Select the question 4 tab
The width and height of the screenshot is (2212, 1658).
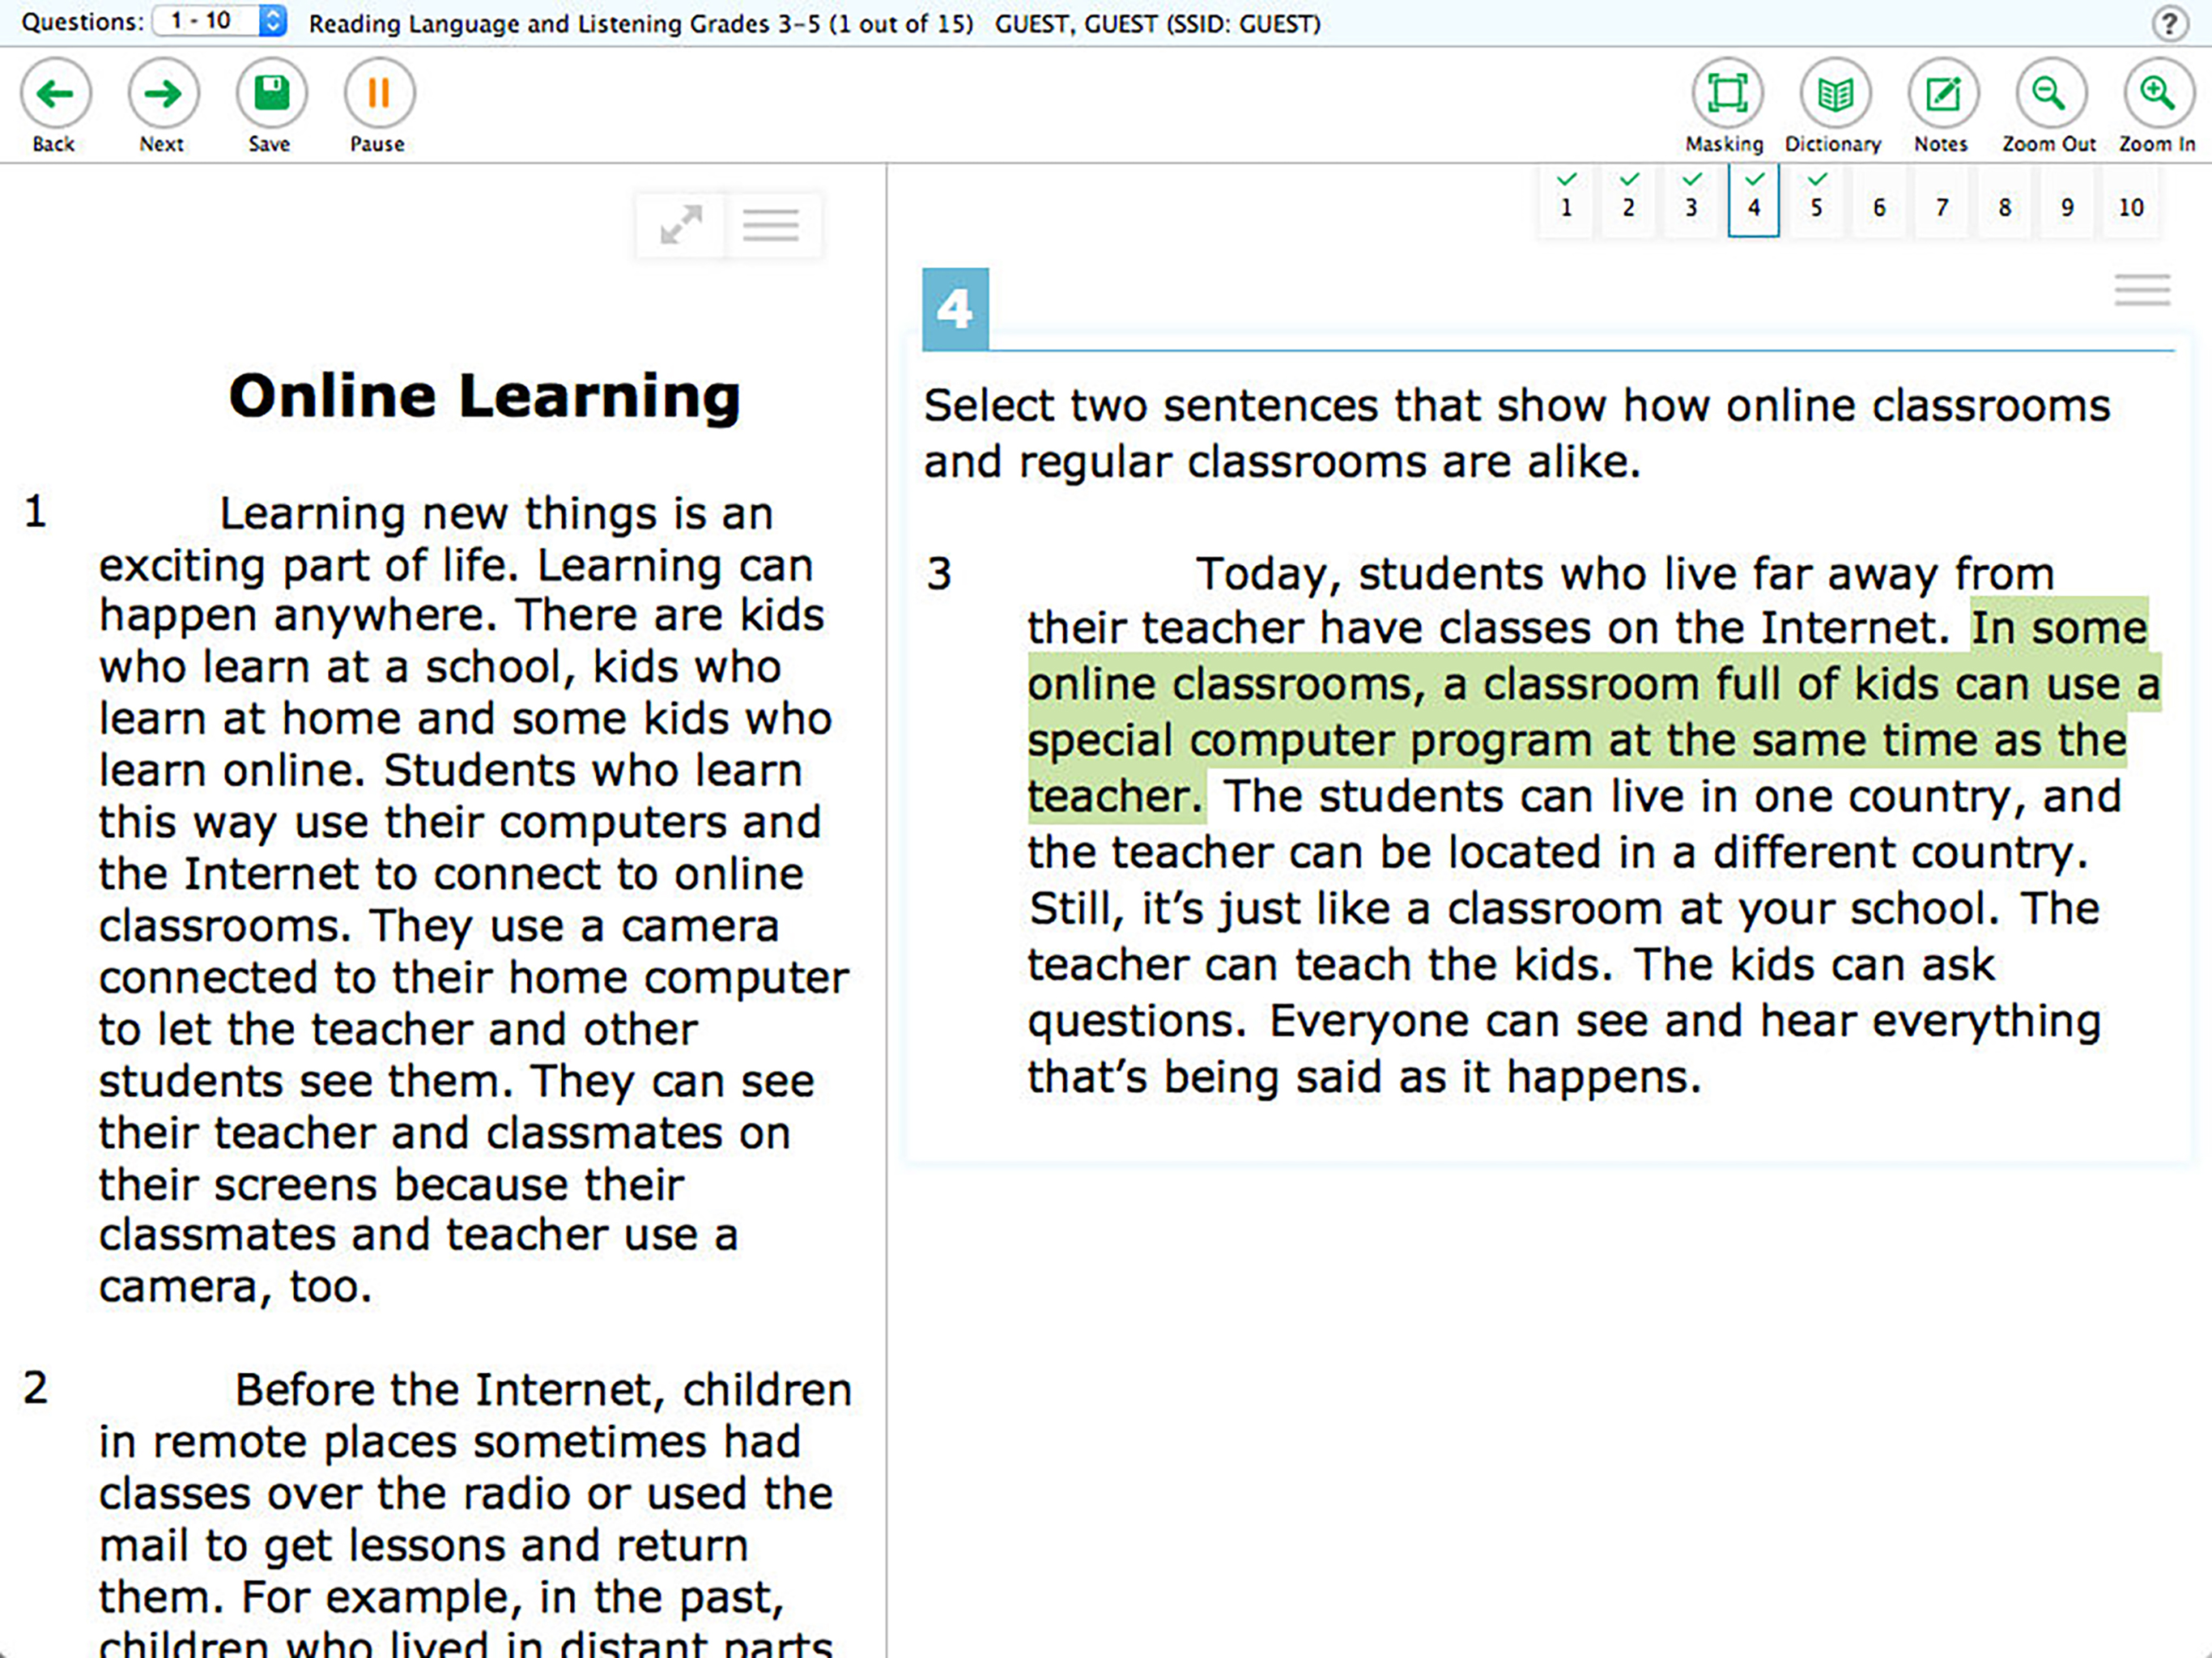1753,200
